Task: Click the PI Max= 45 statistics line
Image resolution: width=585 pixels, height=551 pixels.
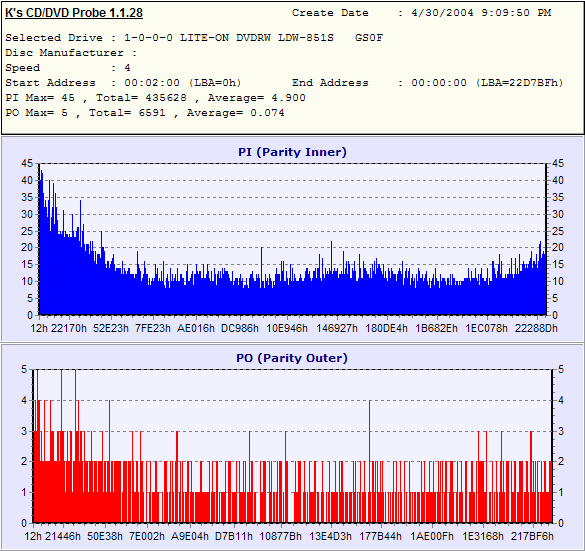Action: [x=156, y=98]
